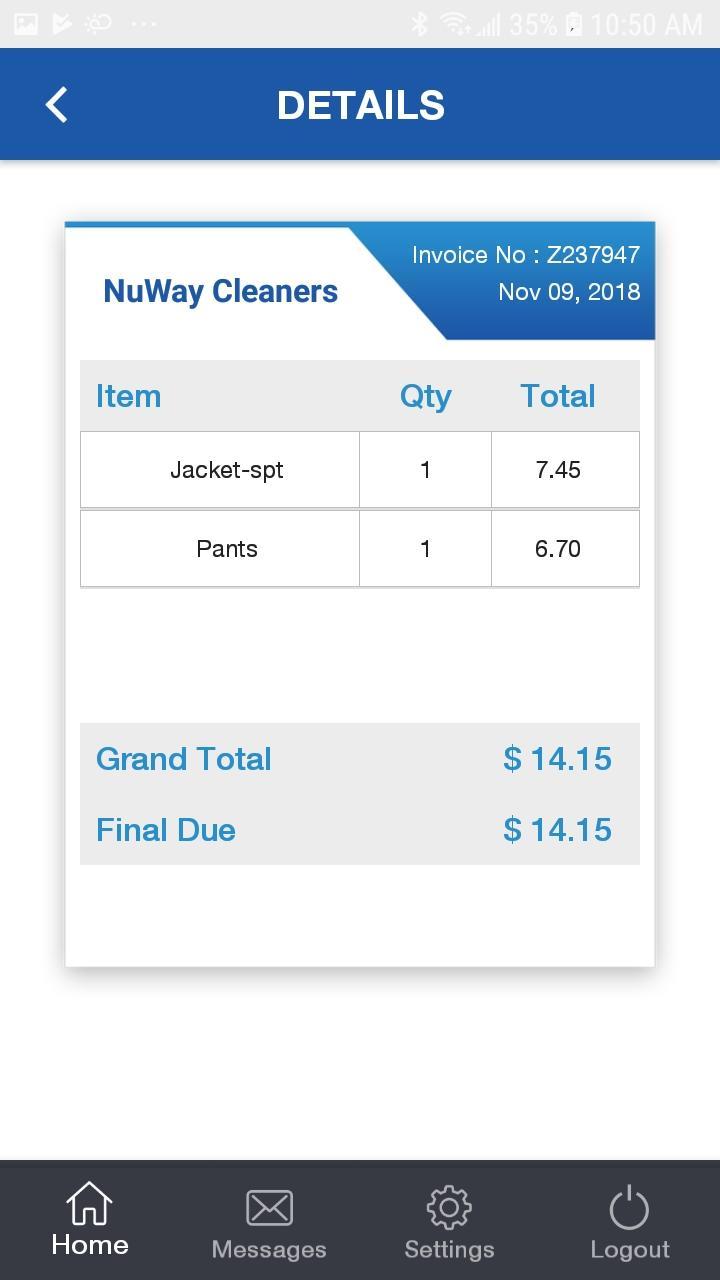This screenshot has width=720, height=1280.
Task: Open the Settings gear icon
Action: 449,1208
